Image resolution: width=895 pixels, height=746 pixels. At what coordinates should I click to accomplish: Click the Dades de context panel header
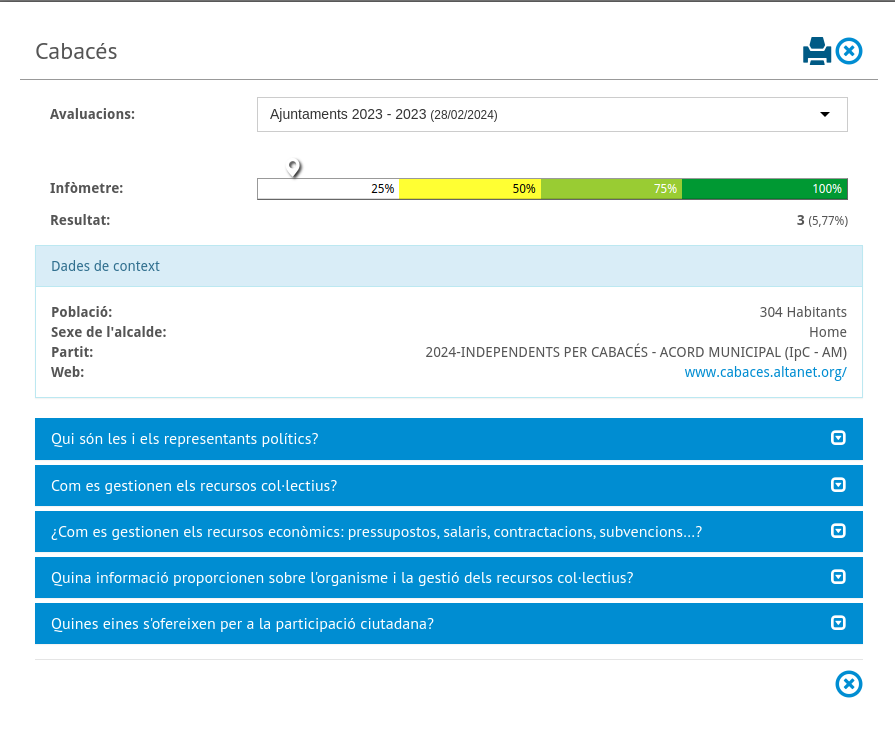(448, 266)
